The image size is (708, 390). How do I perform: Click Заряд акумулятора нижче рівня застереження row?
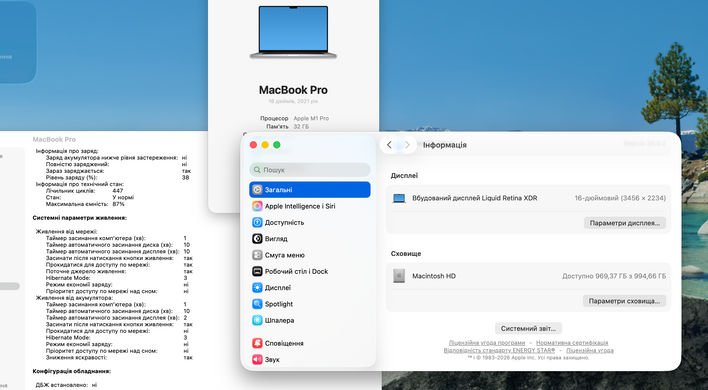tap(116, 158)
